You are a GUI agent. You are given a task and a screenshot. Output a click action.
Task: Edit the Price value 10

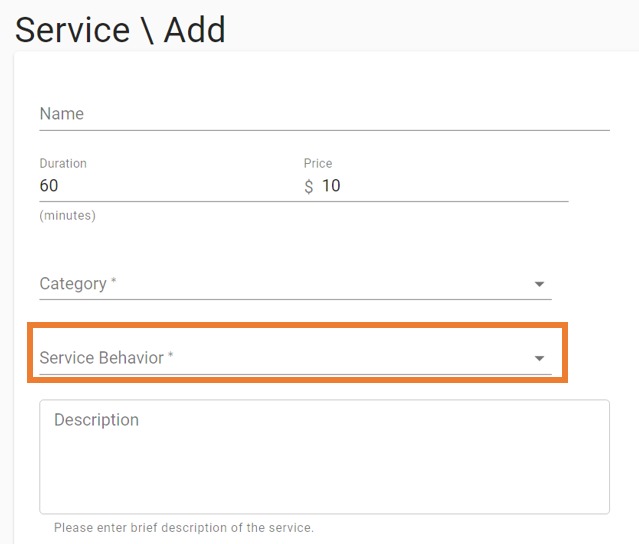(331, 186)
